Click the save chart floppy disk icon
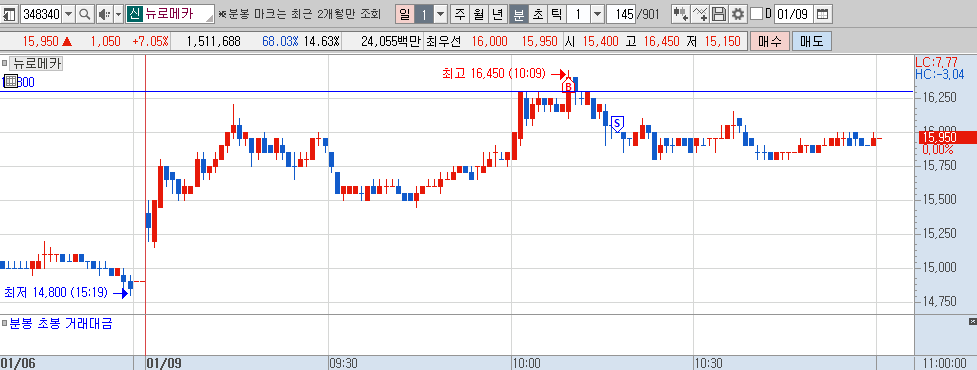977x370 pixels. pyautogui.click(x=720, y=13)
